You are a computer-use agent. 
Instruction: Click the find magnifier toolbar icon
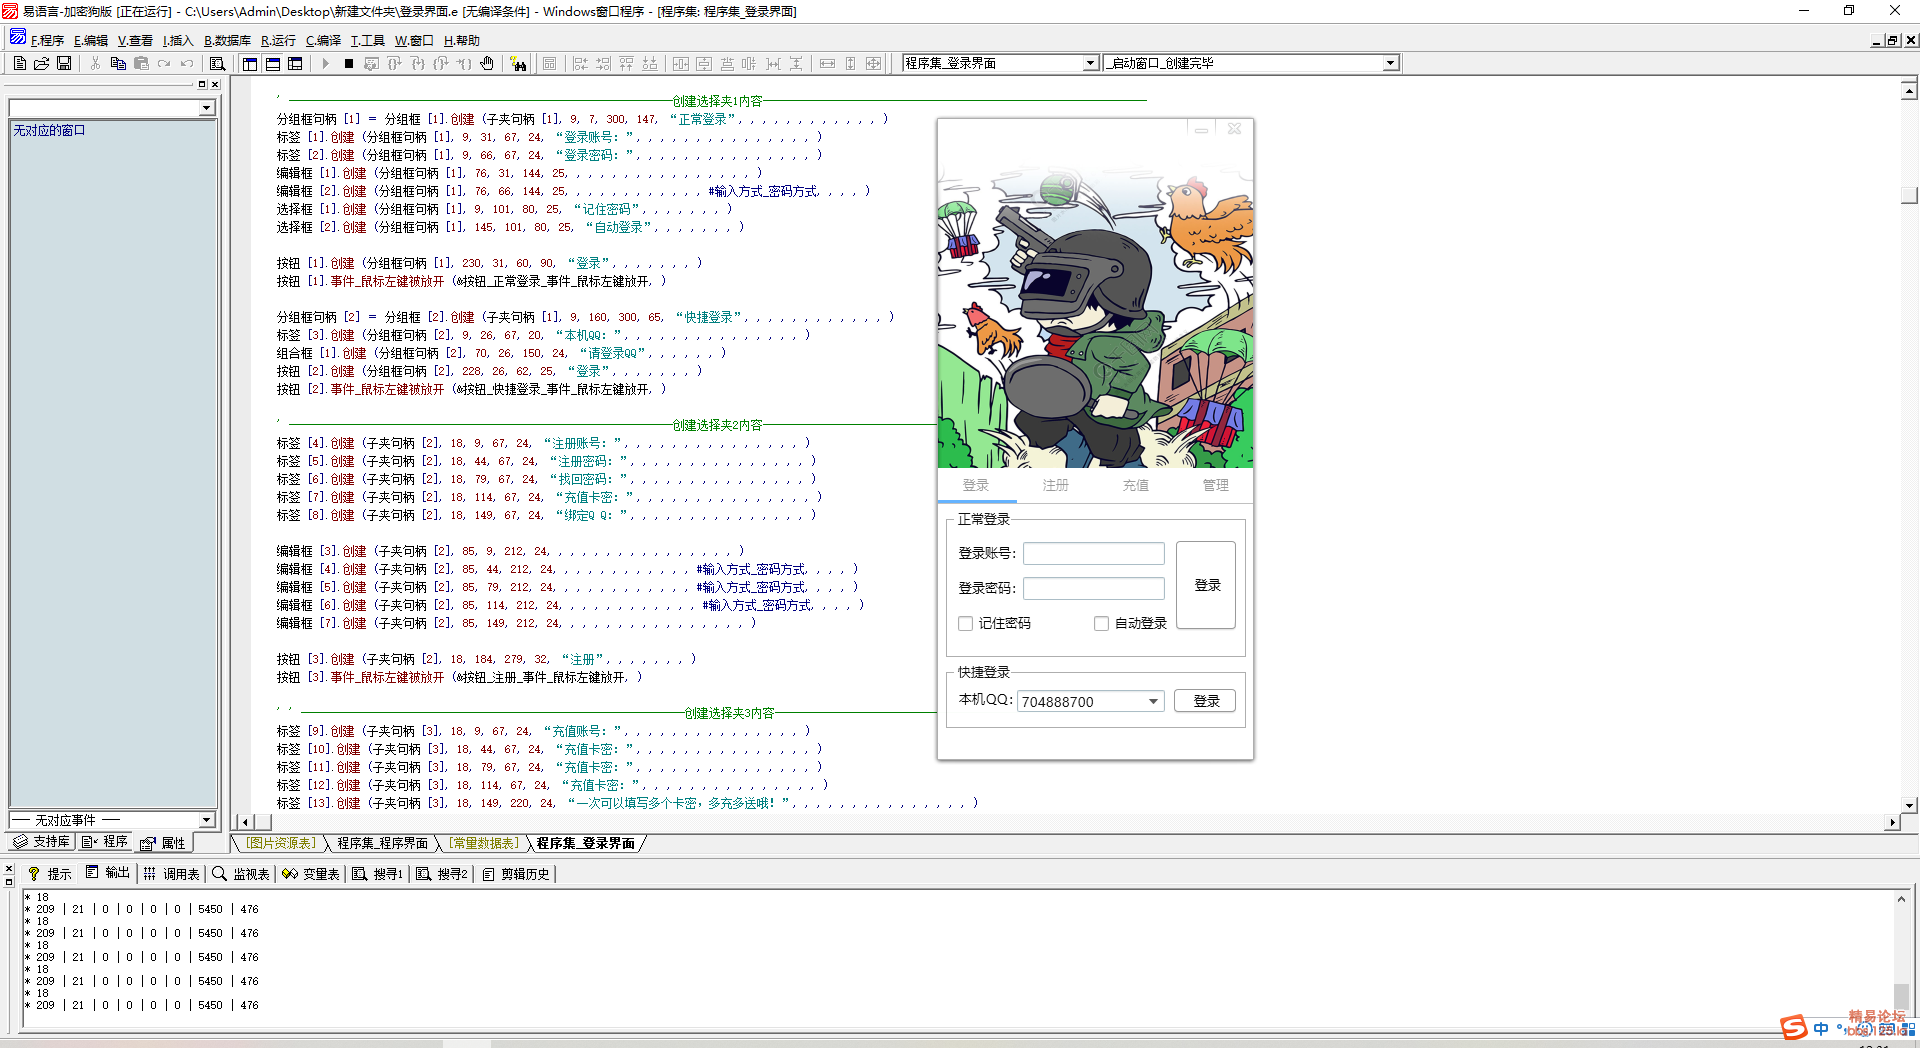tap(217, 63)
